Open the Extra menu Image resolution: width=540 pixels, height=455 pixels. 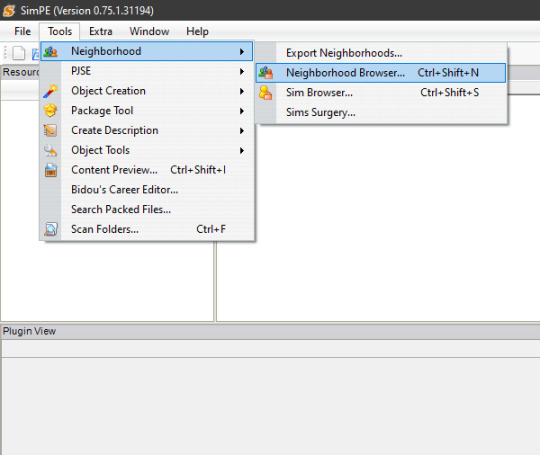coord(101,31)
